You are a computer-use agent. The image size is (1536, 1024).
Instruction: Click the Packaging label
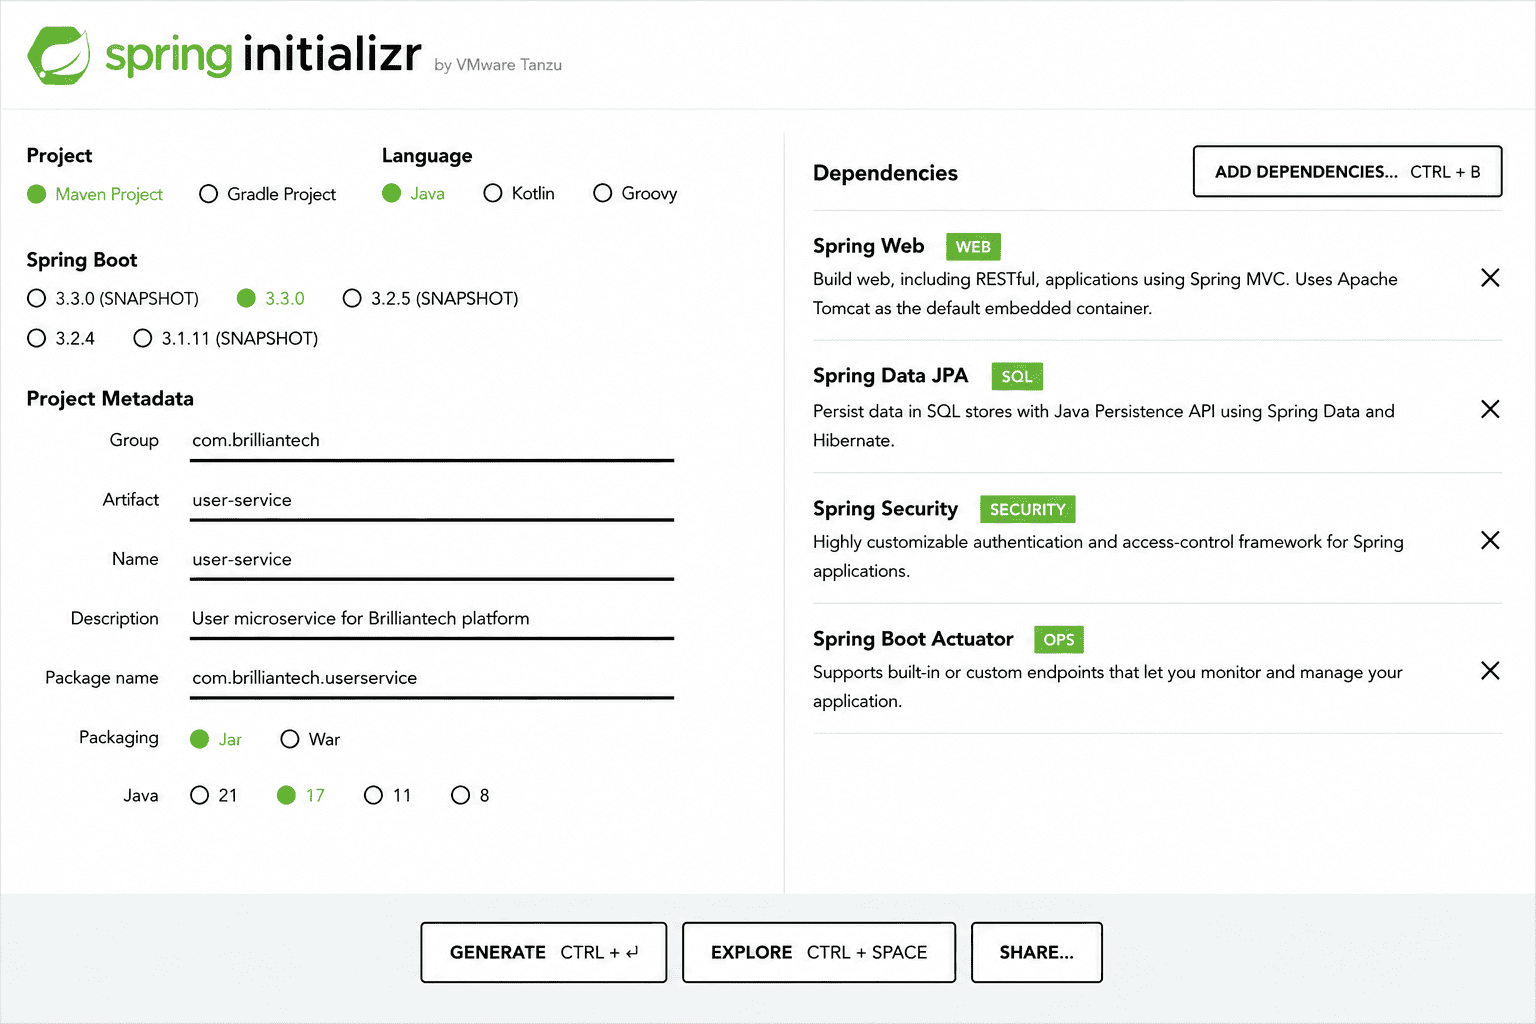coord(119,738)
